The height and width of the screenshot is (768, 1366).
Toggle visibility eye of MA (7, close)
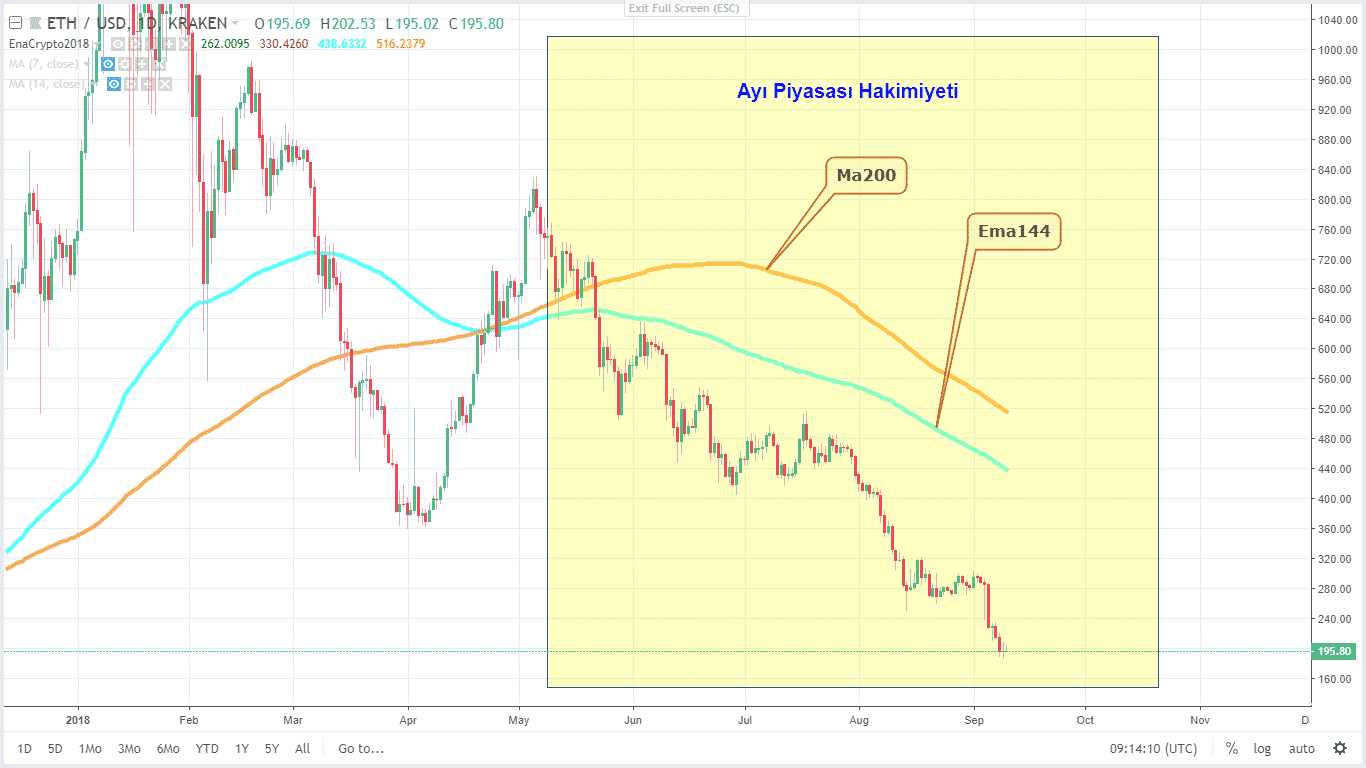(x=108, y=64)
